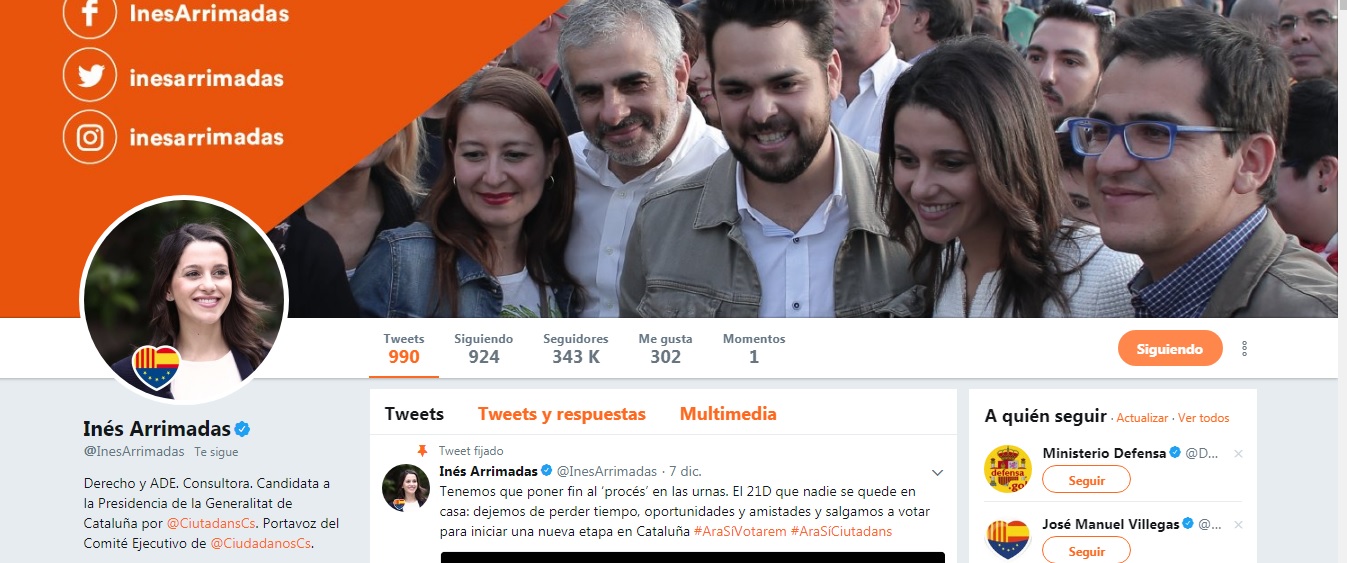Follow Ministerio Defensa with the Seguir button
The height and width of the screenshot is (563, 1347).
(x=1086, y=480)
